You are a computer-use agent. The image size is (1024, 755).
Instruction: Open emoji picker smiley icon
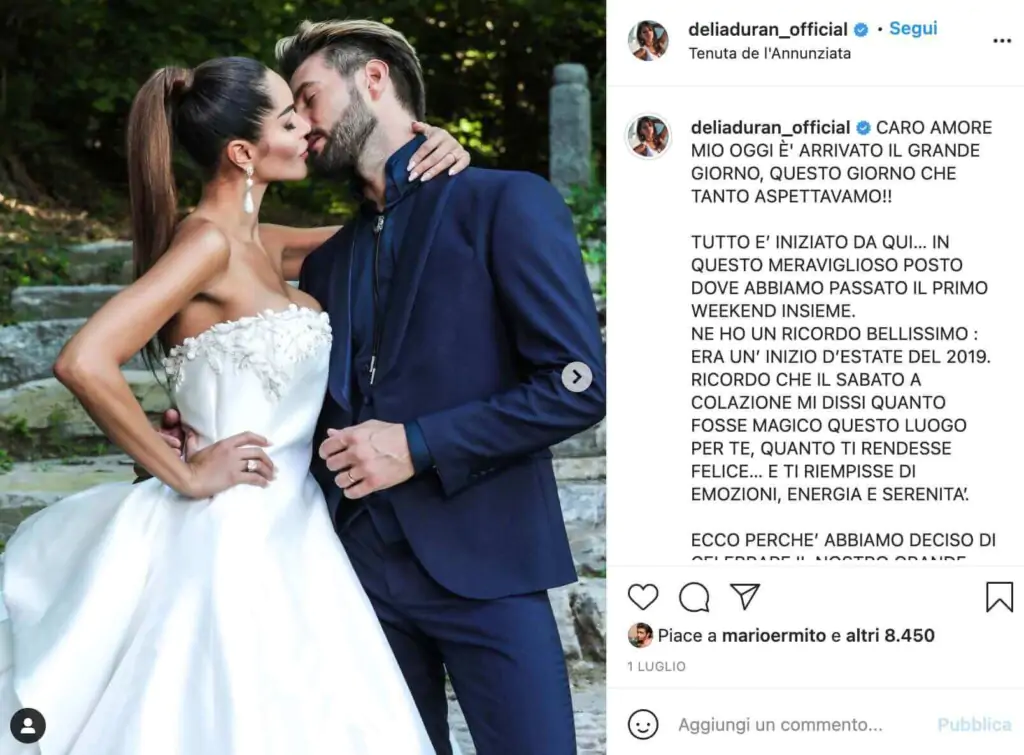643,725
